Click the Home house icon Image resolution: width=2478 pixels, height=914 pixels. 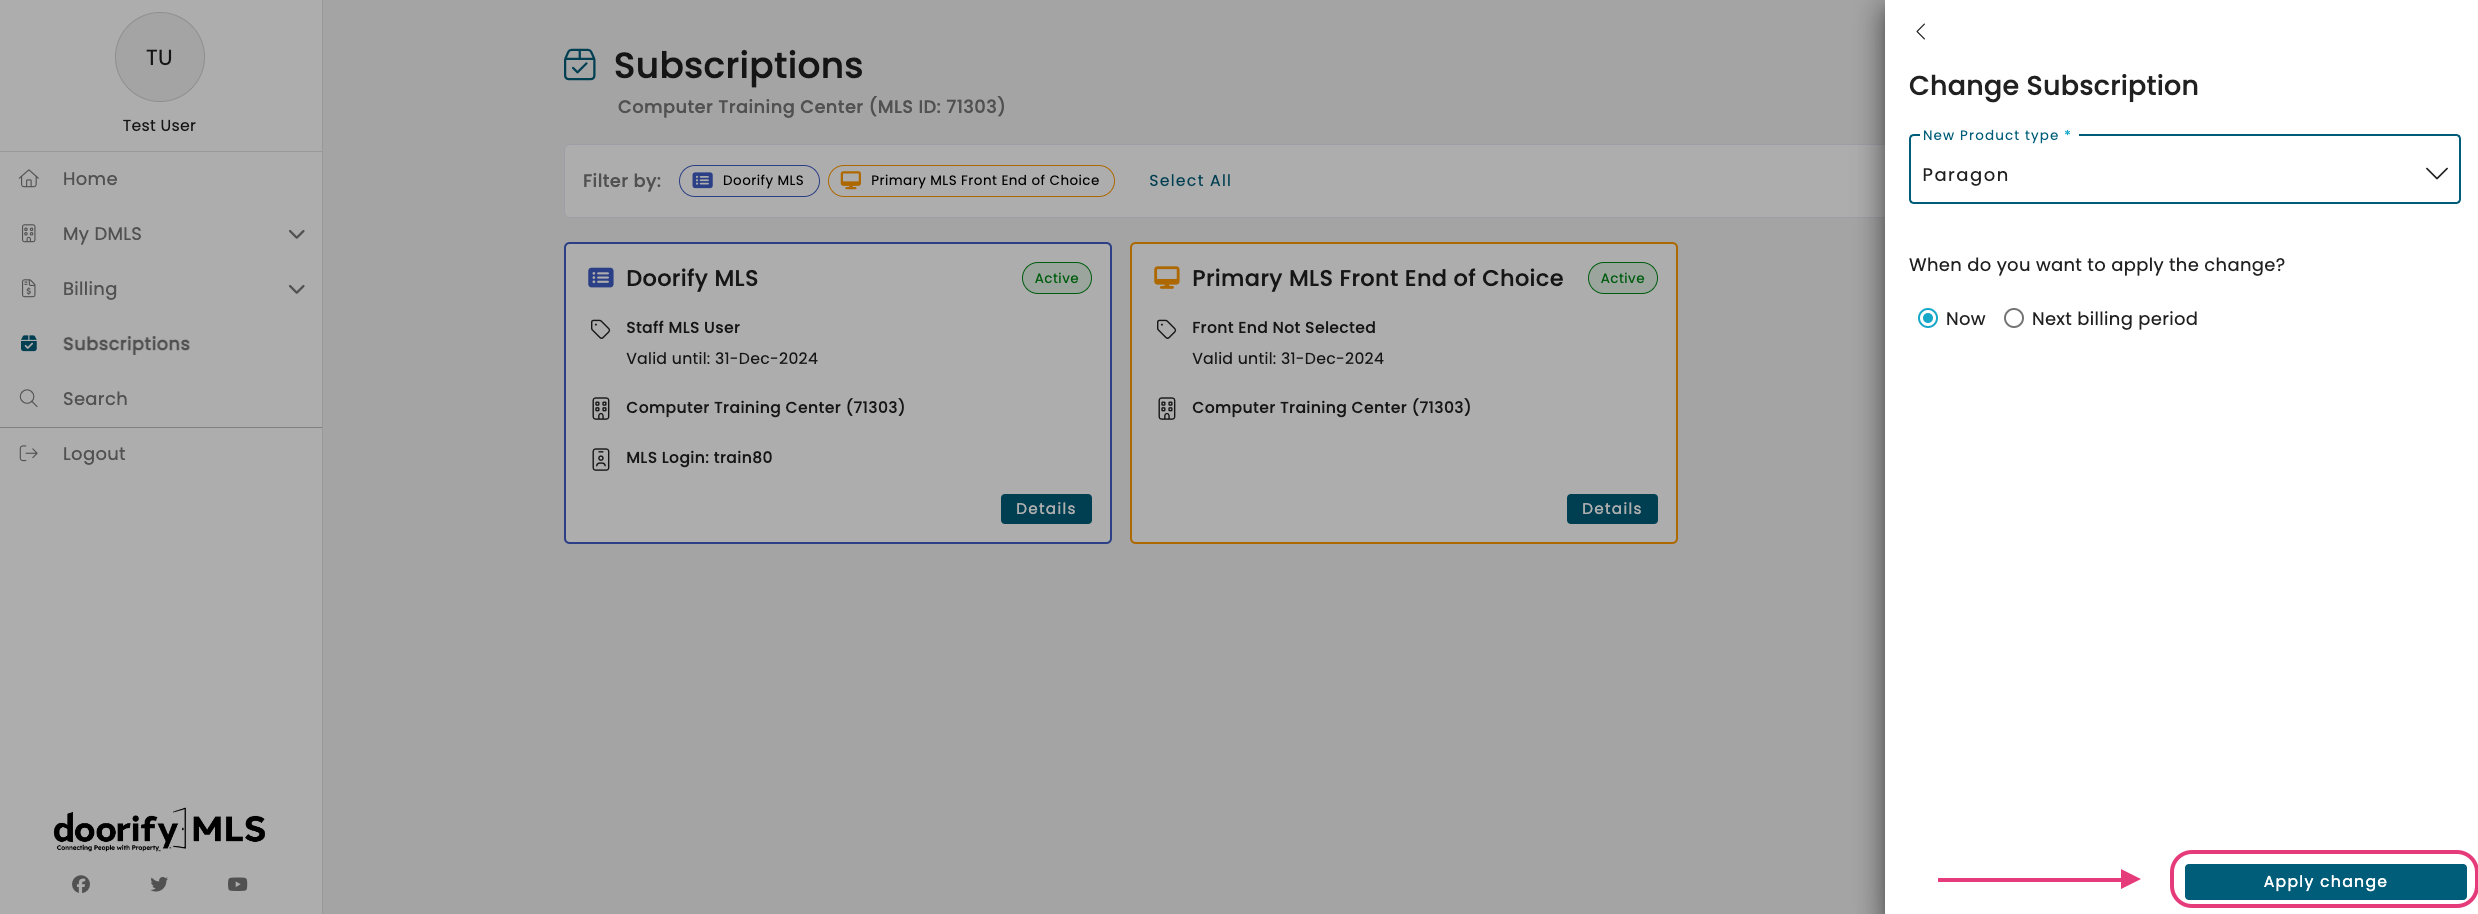(29, 179)
